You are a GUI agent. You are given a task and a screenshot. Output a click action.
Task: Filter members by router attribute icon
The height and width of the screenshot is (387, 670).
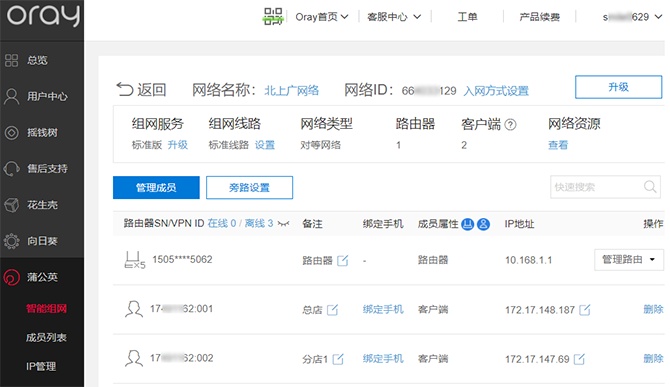[467, 224]
